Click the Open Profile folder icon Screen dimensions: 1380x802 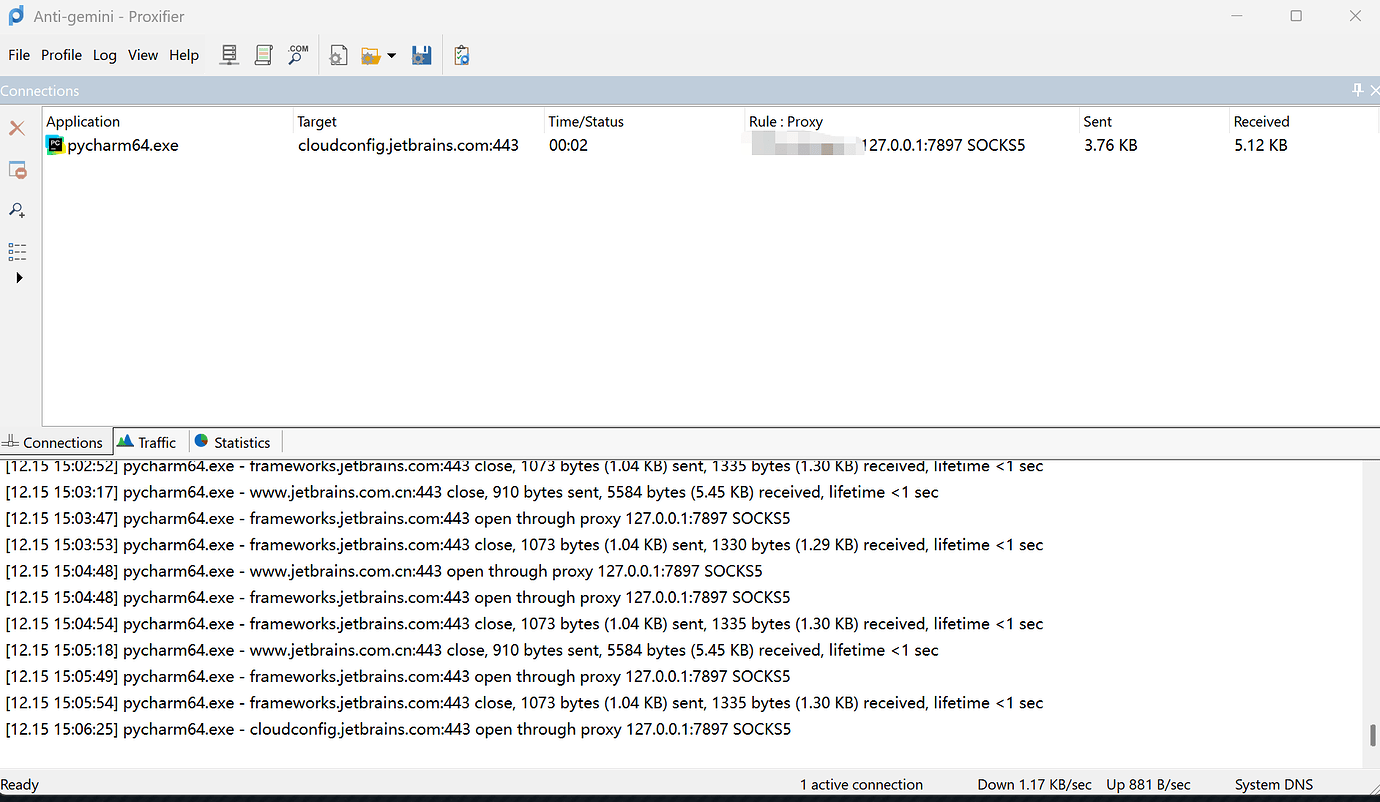(x=371, y=56)
